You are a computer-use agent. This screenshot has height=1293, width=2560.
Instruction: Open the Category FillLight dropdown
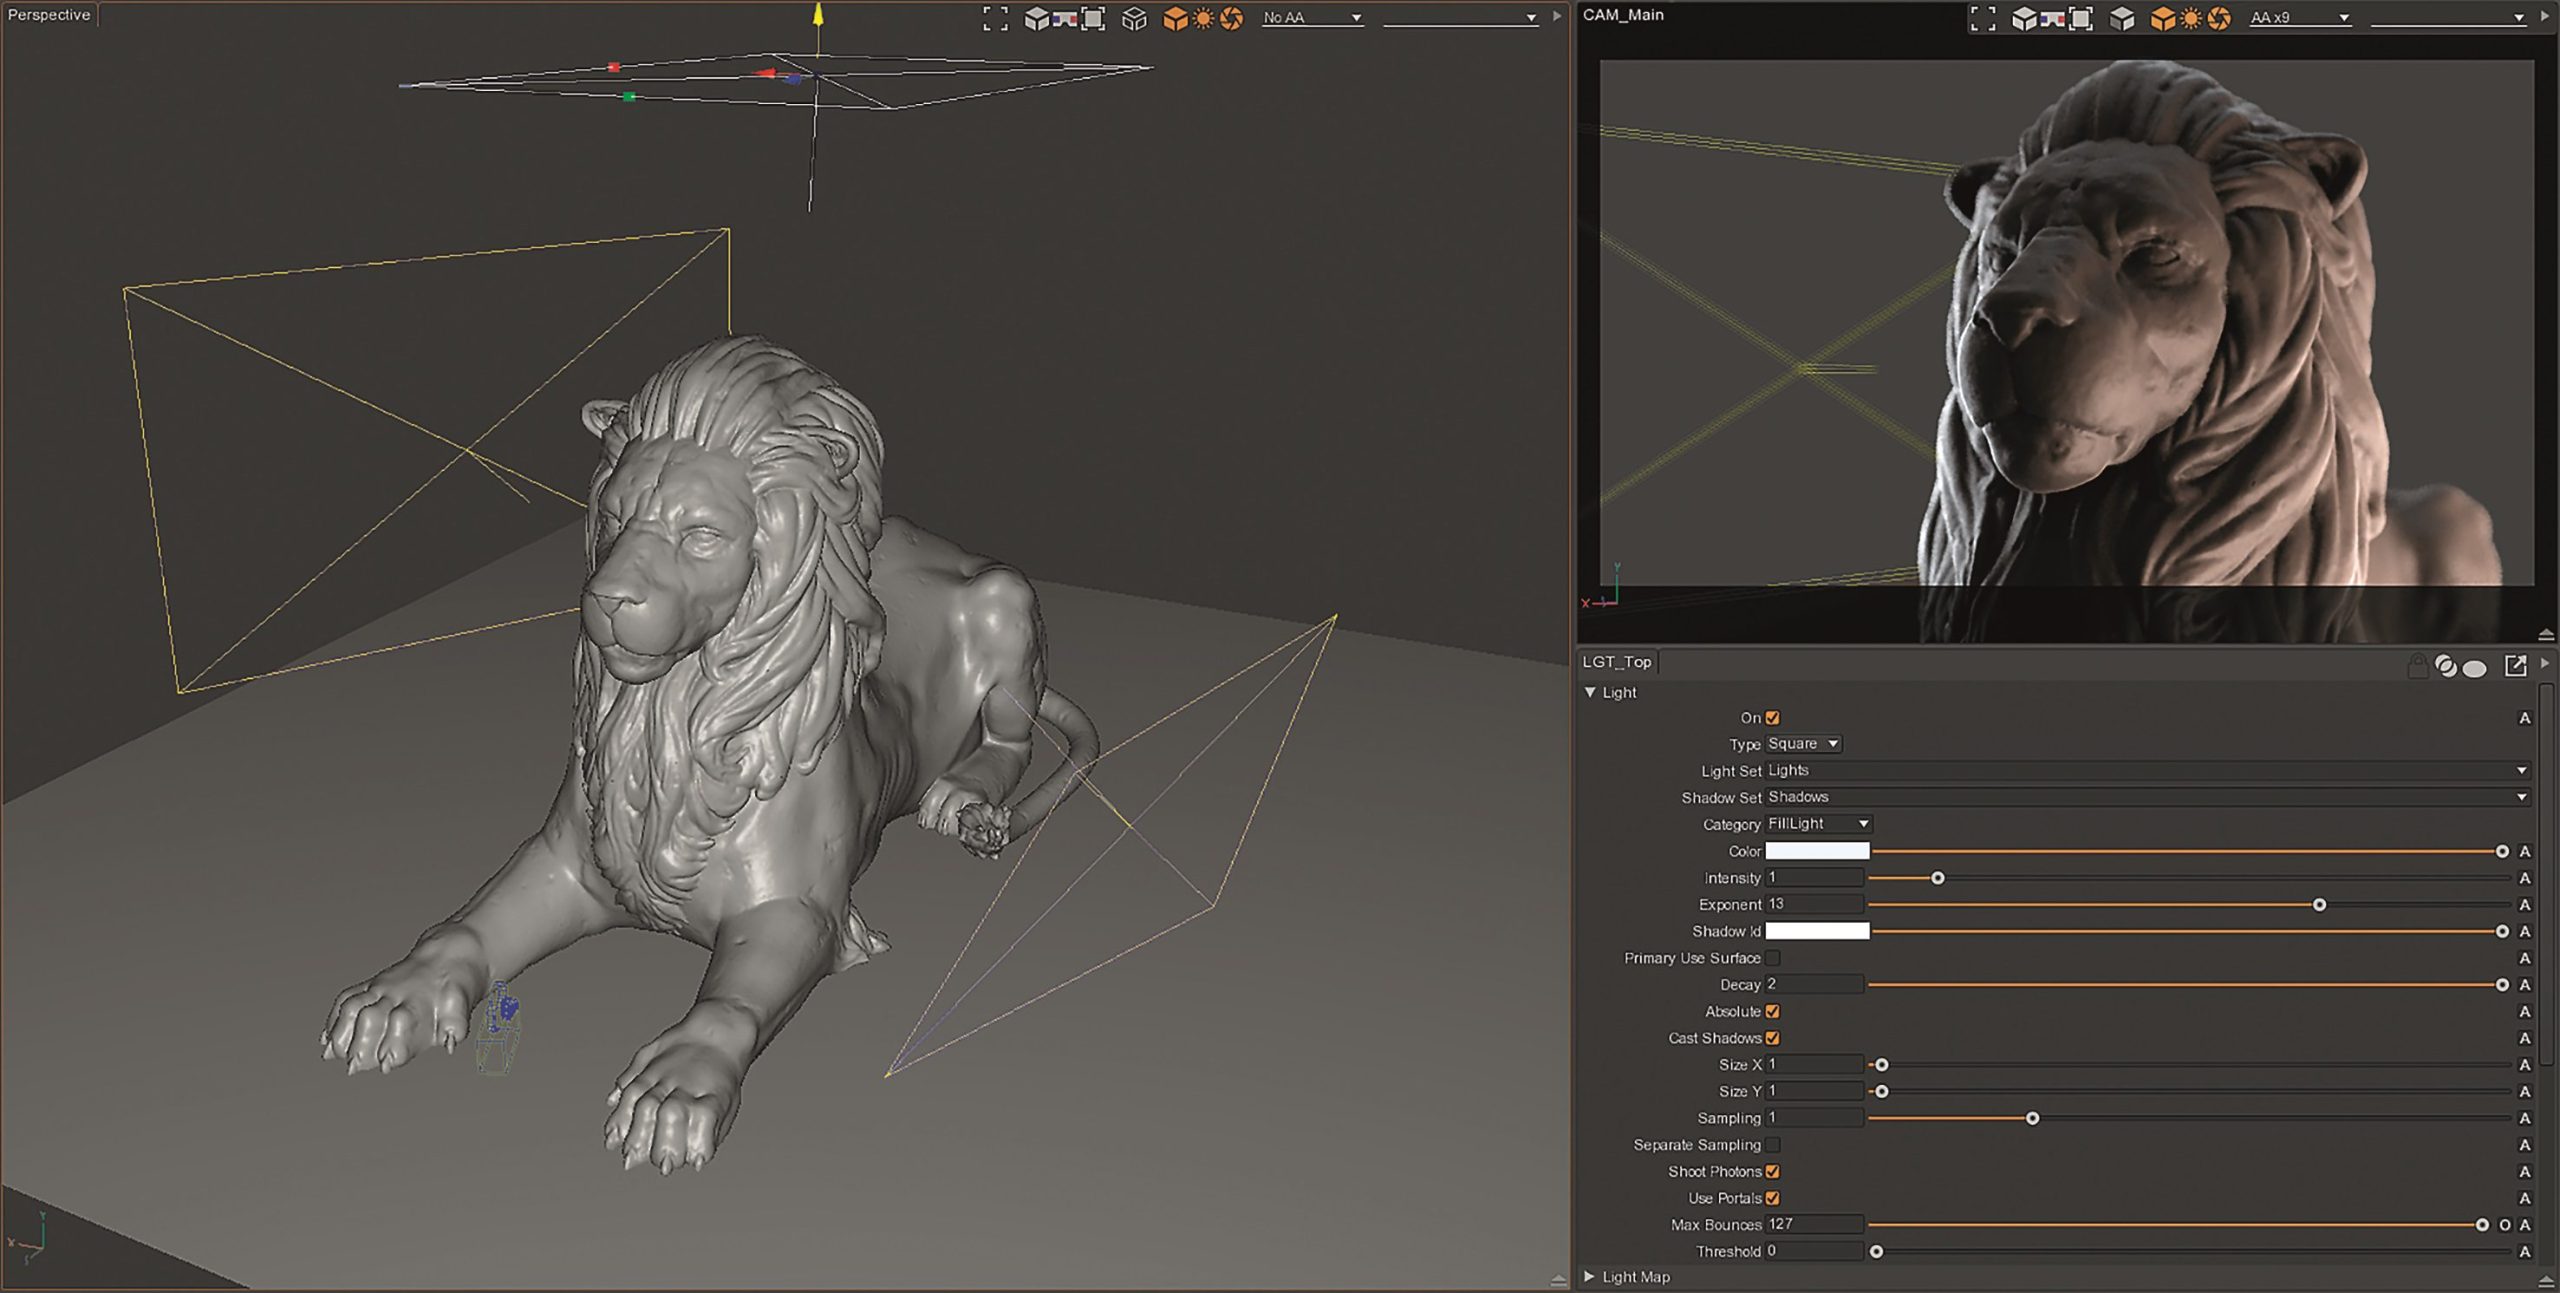click(x=1819, y=824)
